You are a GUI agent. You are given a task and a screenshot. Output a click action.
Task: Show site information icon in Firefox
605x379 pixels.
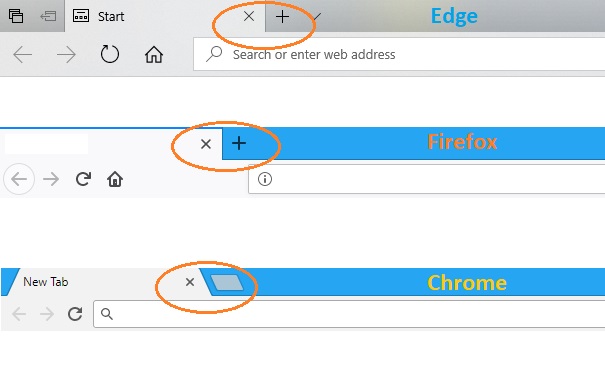tap(265, 179)
